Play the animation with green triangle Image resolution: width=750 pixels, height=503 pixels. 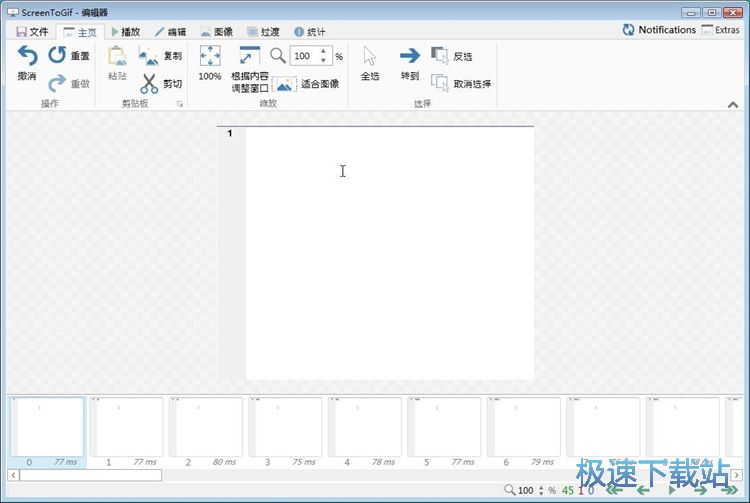tap(672, 490)
